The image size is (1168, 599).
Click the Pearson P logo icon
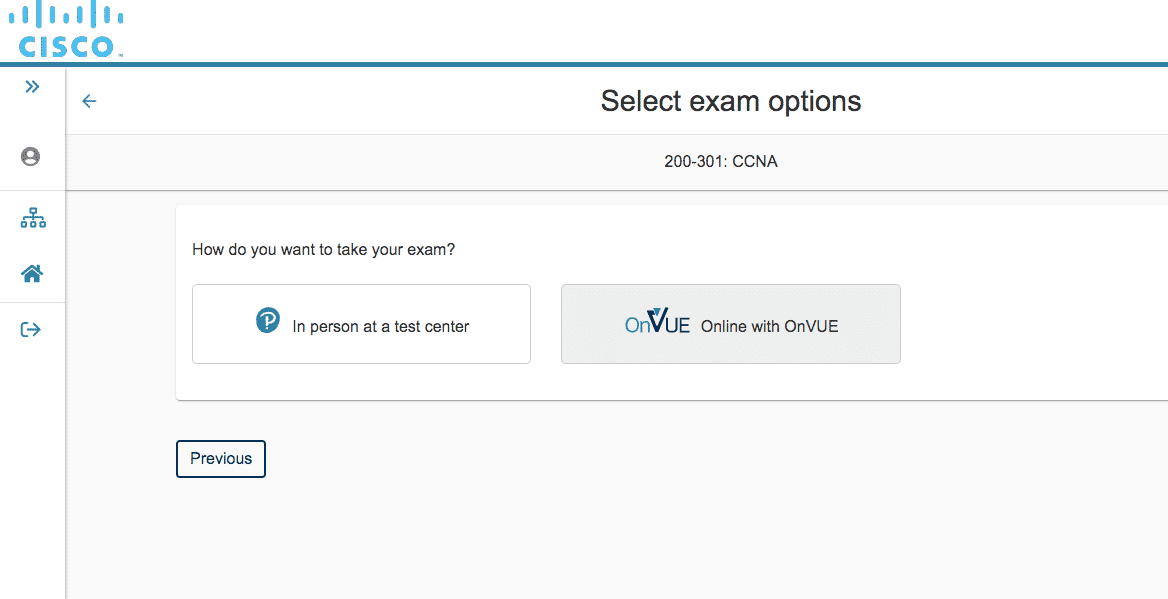(267, 320)
